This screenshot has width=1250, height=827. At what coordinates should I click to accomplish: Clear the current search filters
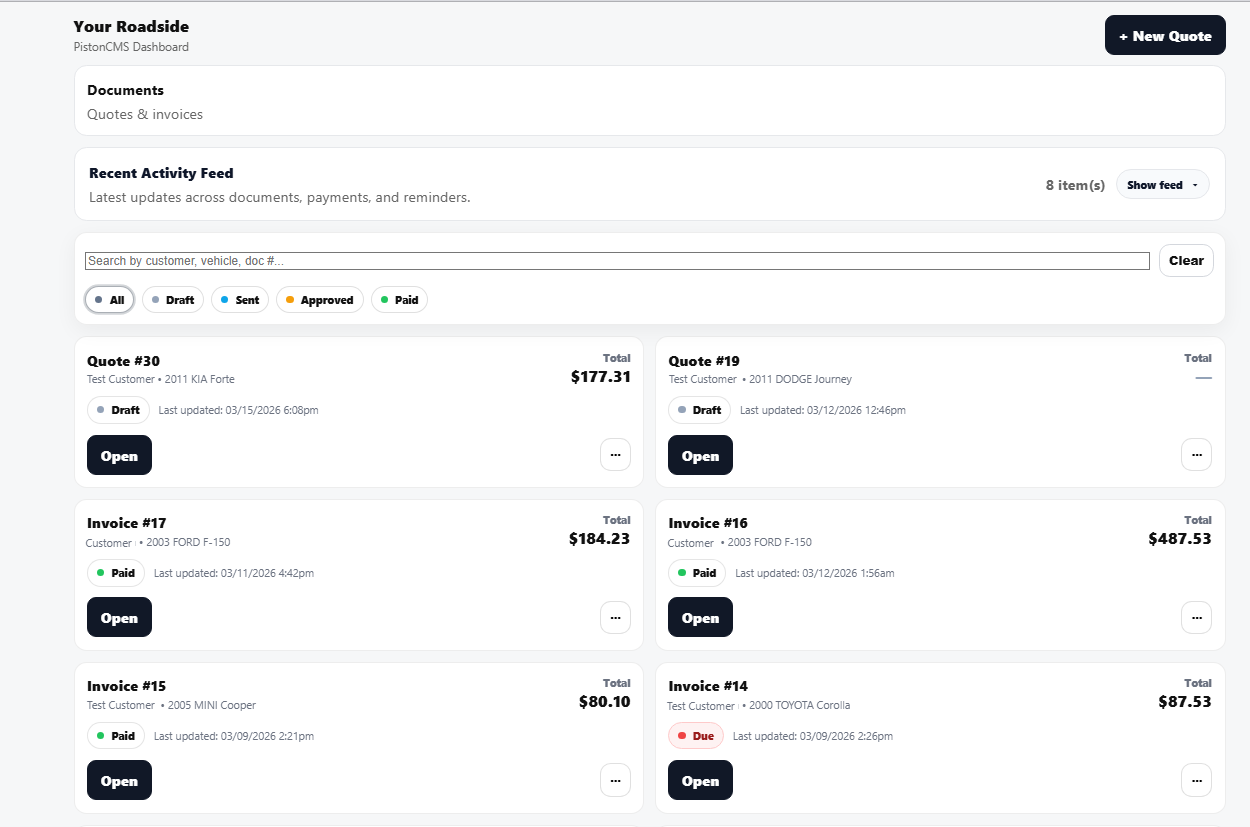pyautogui.click(x=1186, y=260)
